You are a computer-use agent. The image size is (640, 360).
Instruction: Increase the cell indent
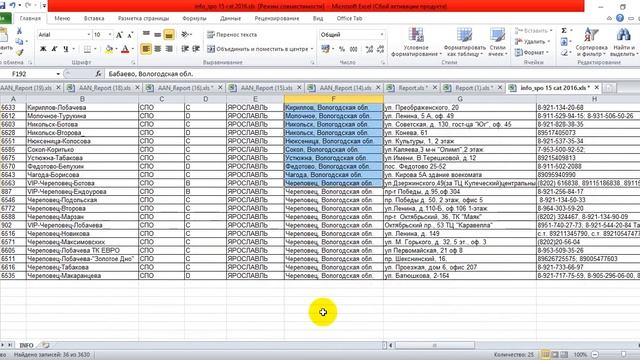click(x=196, y=49)
